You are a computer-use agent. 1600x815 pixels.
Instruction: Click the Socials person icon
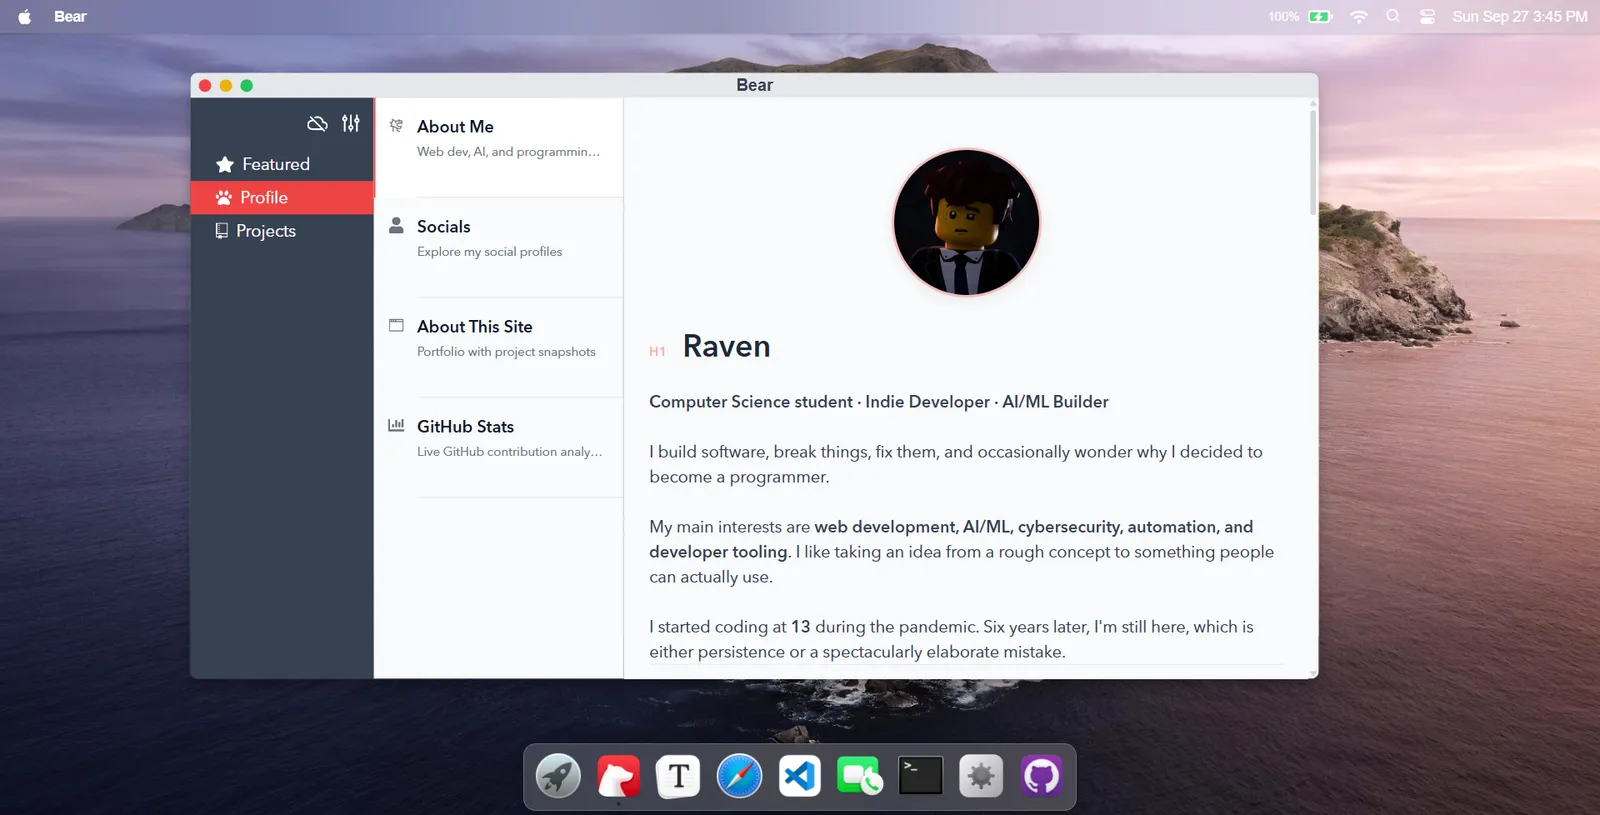tap(396, 225)
